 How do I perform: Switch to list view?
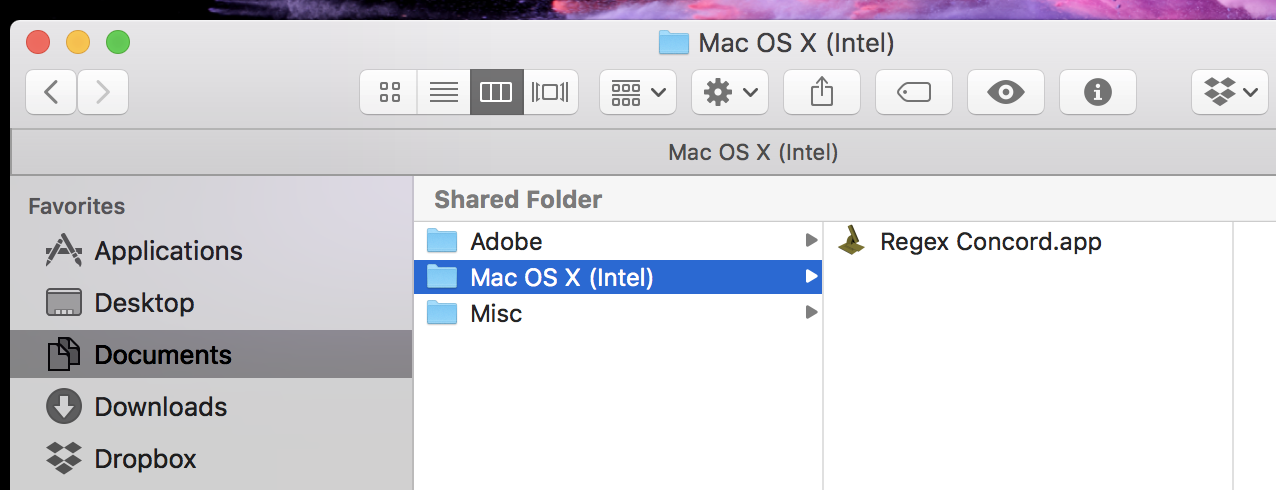443,93
